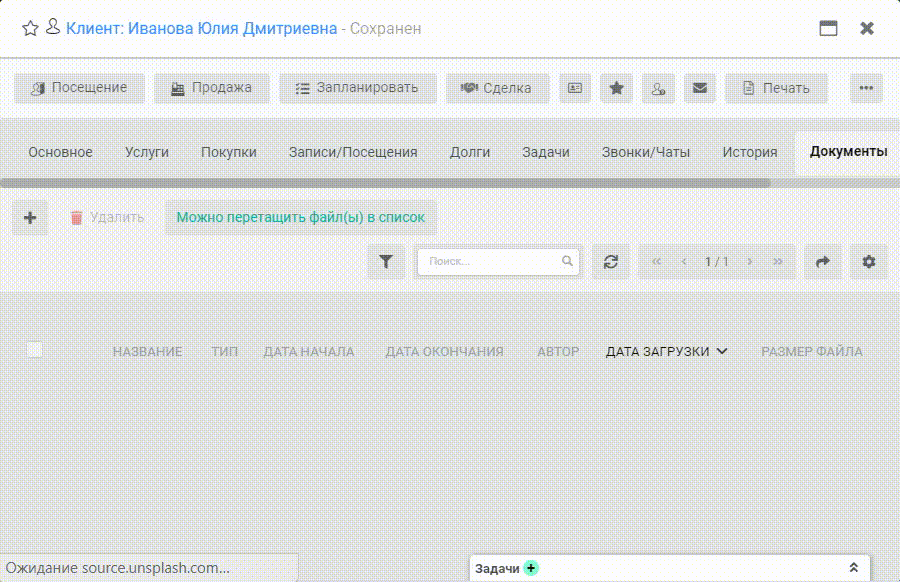
Task: Switch to the Услуги tab
Action: coord(147,152)
